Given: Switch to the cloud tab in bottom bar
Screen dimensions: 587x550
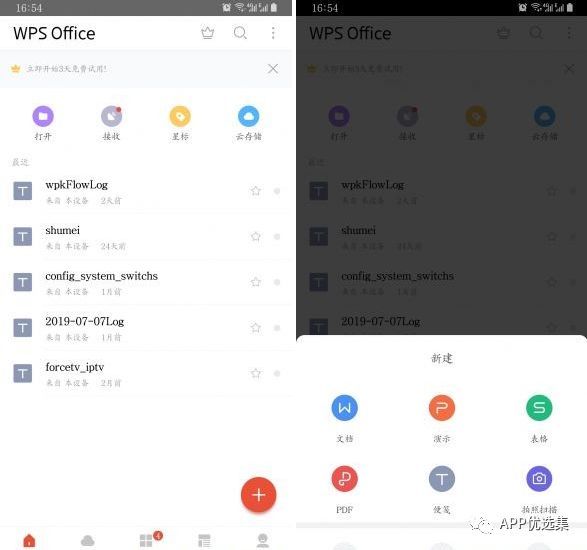Looking at the screenshot, I should (88, 541).
